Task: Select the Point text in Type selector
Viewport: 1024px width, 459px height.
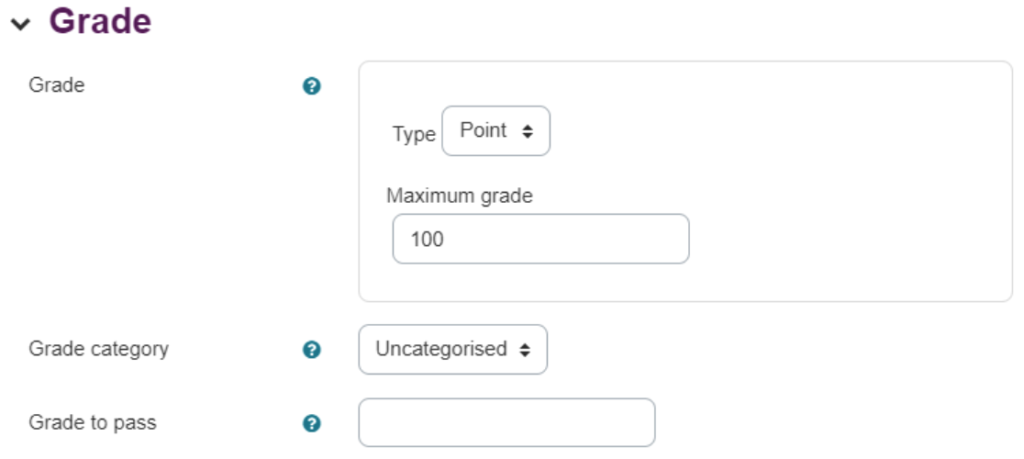Action: coord(483,130)
